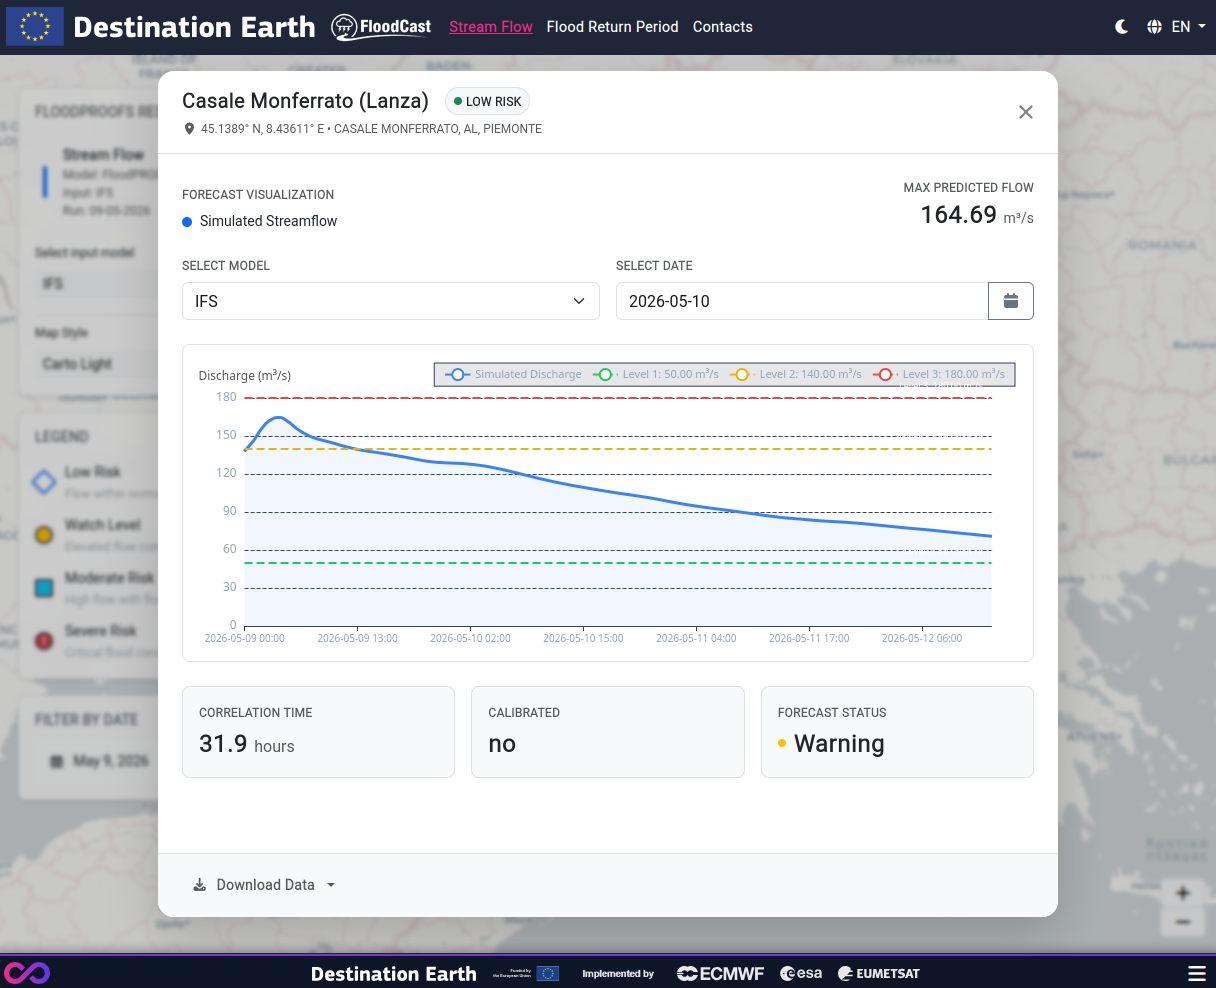
Task: Open the footer hamburger menu
Action: tap(1197, 973)
